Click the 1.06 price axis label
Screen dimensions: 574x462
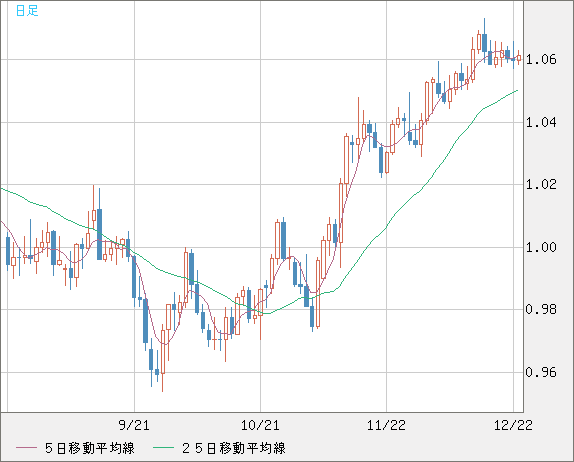(x=541, y=59)
